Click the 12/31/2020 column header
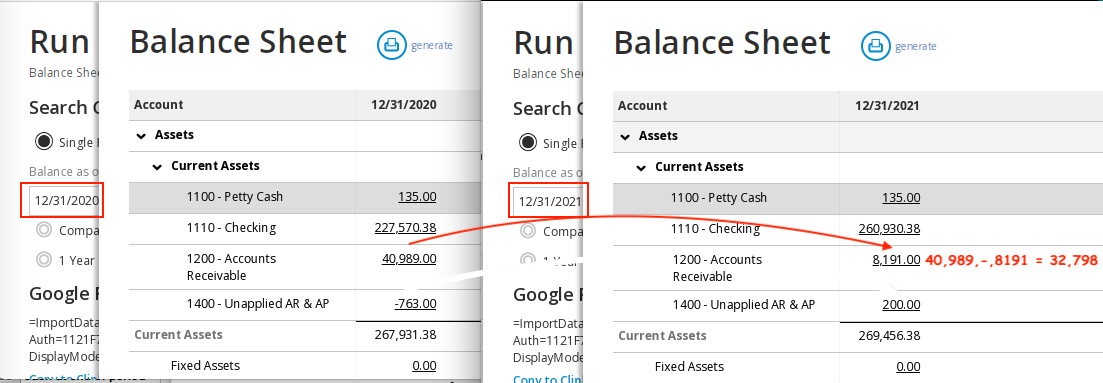The height and width of the screenshot is (383, 1103). coord(404,105)
